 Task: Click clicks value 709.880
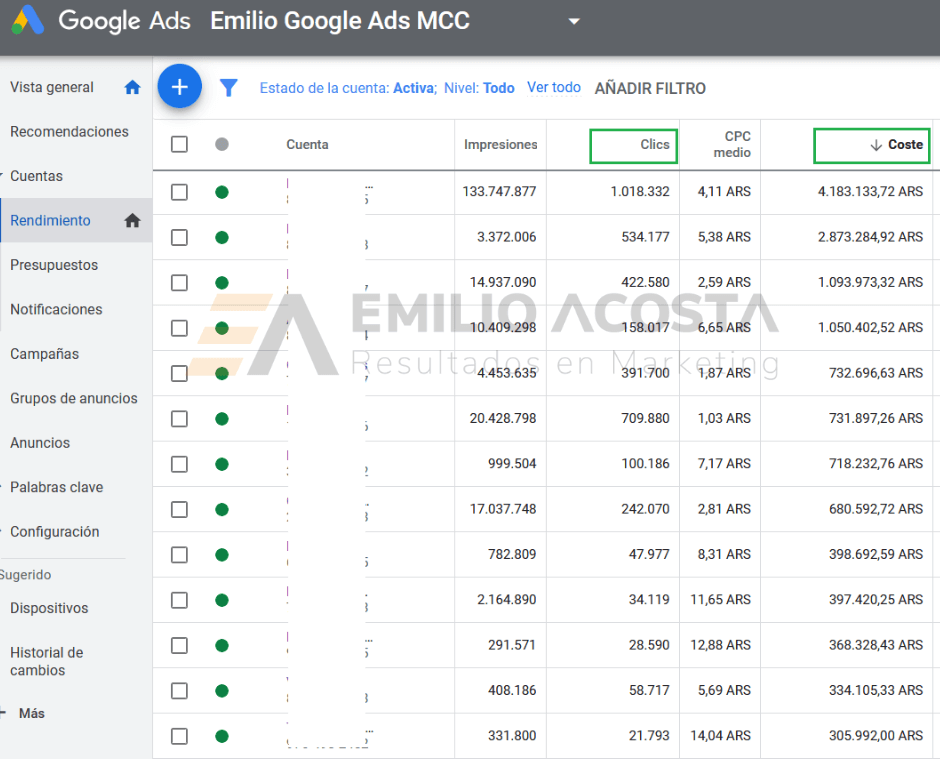[645, 418]
